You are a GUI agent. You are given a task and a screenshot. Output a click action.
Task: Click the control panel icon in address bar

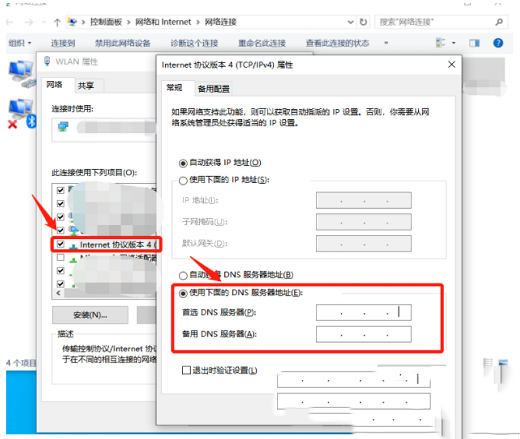(72, 22)
